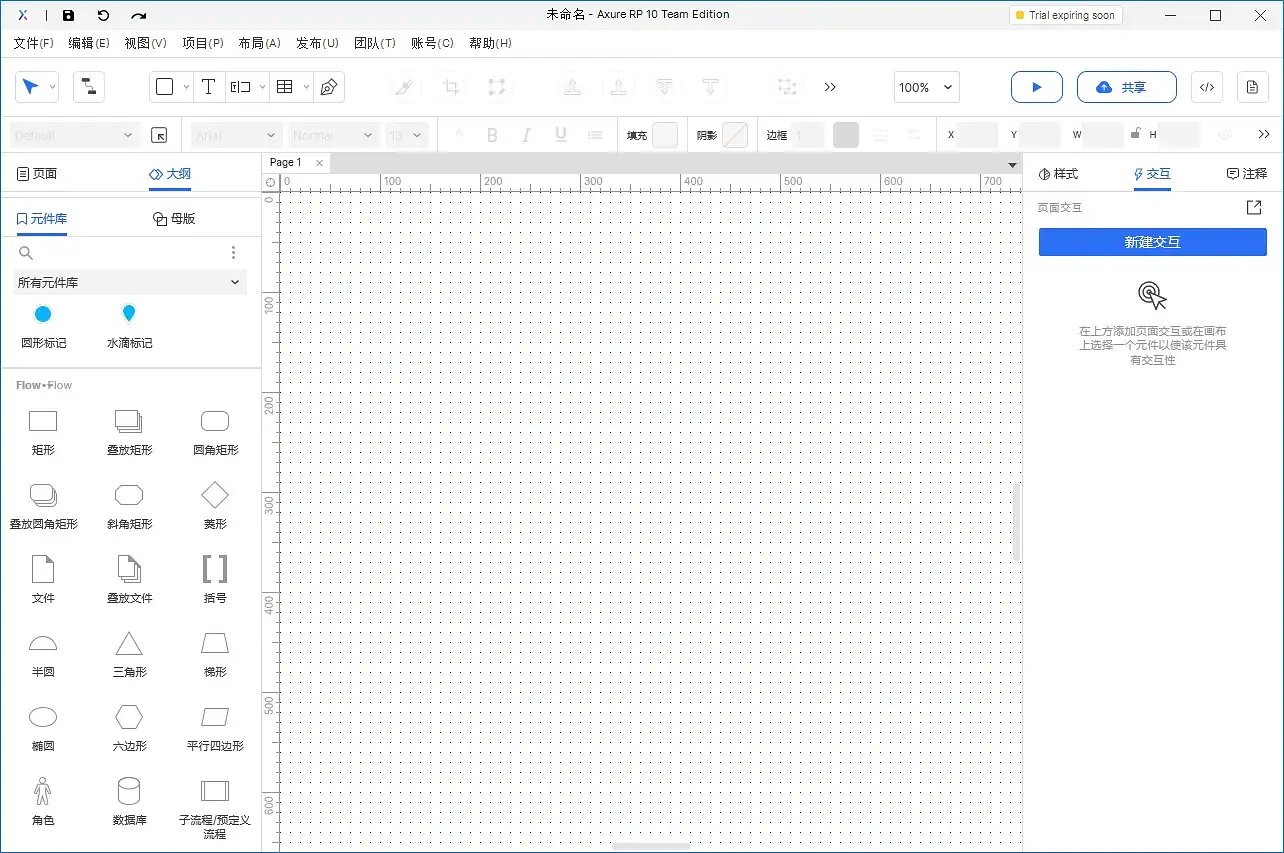Select the connector tool
Viewport: 1284px width, 853px height.
point(88,87)
